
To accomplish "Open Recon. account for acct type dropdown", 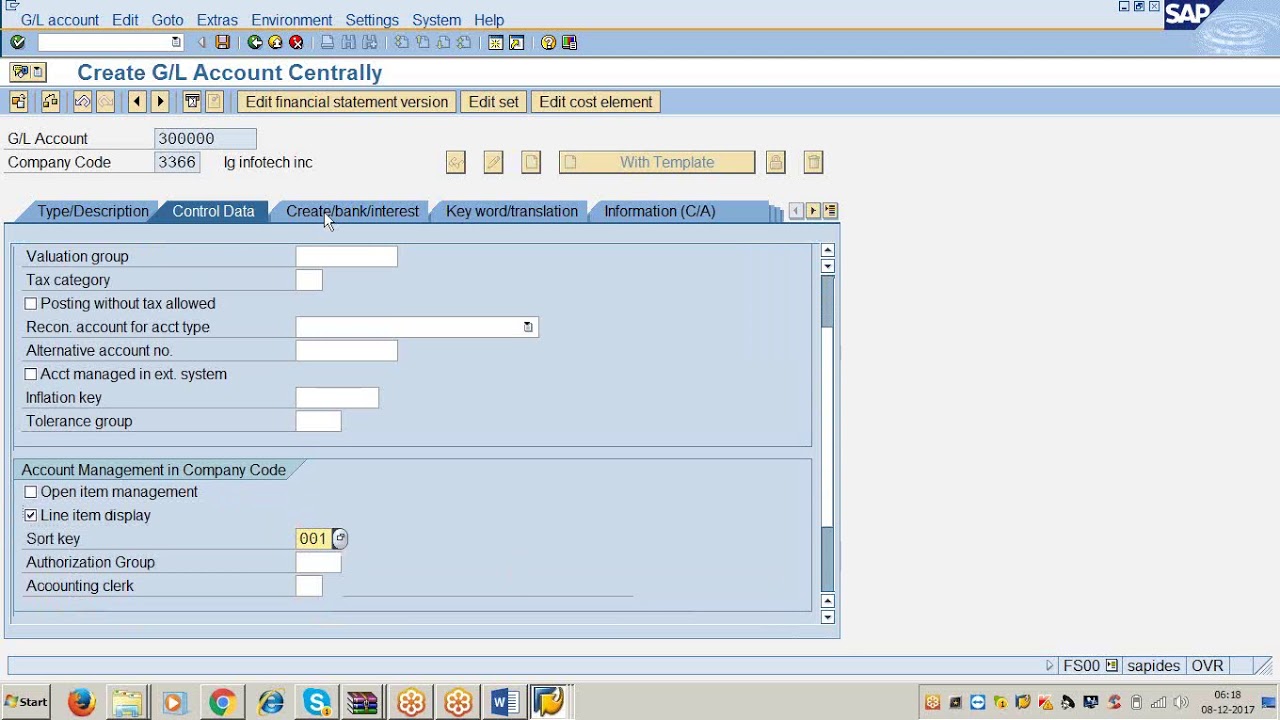I will [528, 327].
